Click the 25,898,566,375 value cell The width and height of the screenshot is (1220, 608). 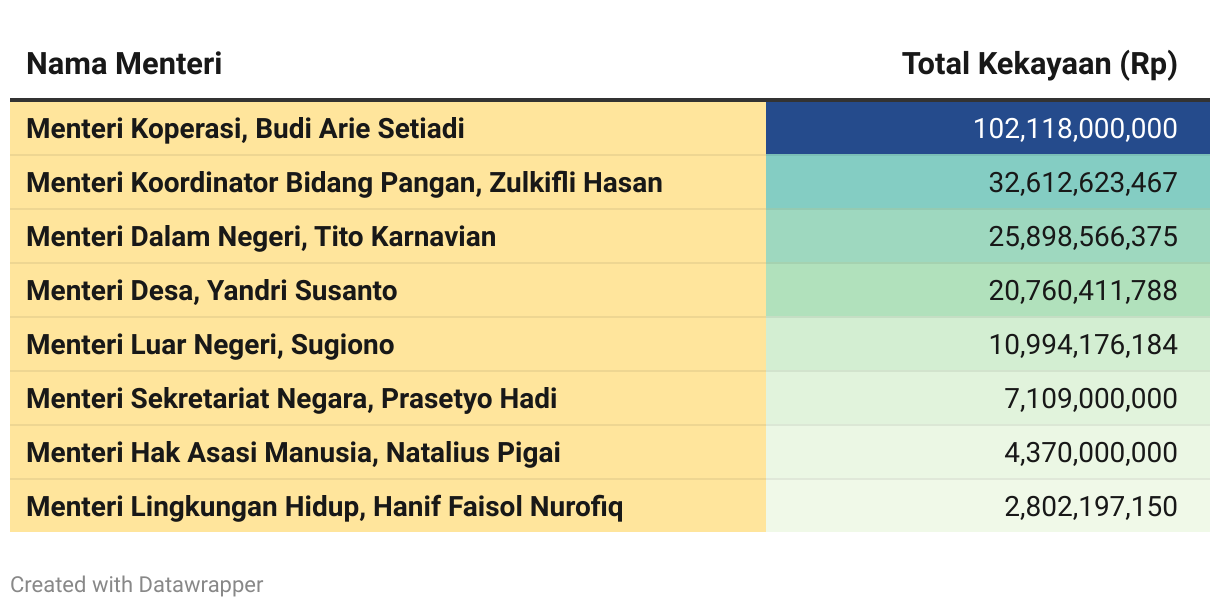tap(988, 236)
